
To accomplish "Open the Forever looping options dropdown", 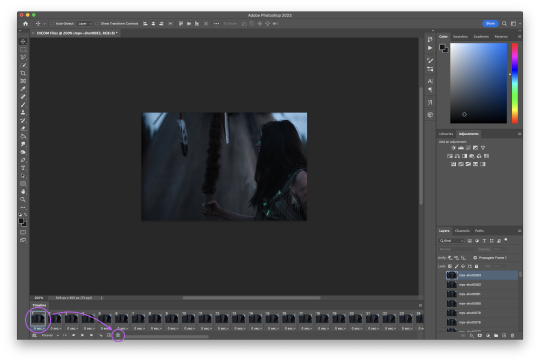I will pyautogui.click(x=50, y=335).
